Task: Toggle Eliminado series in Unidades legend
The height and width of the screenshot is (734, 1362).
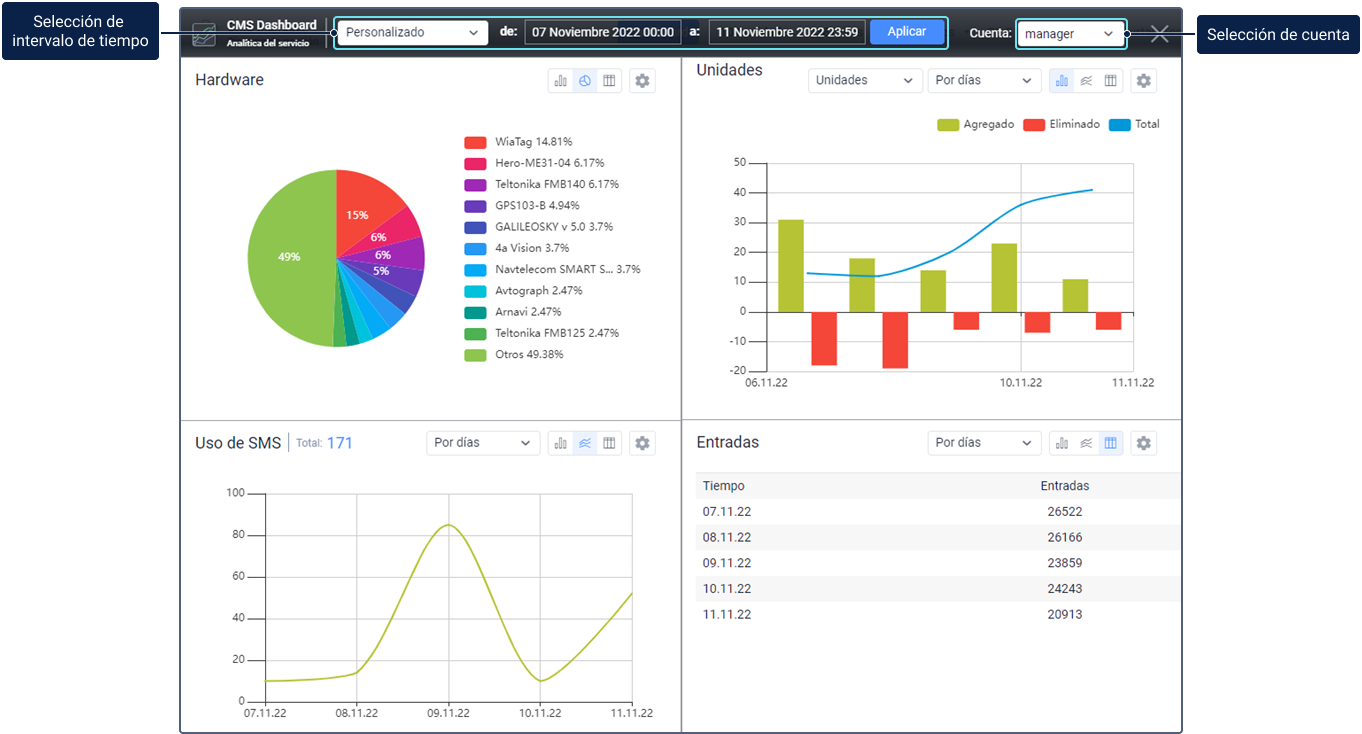Action: pos(1061,125)
